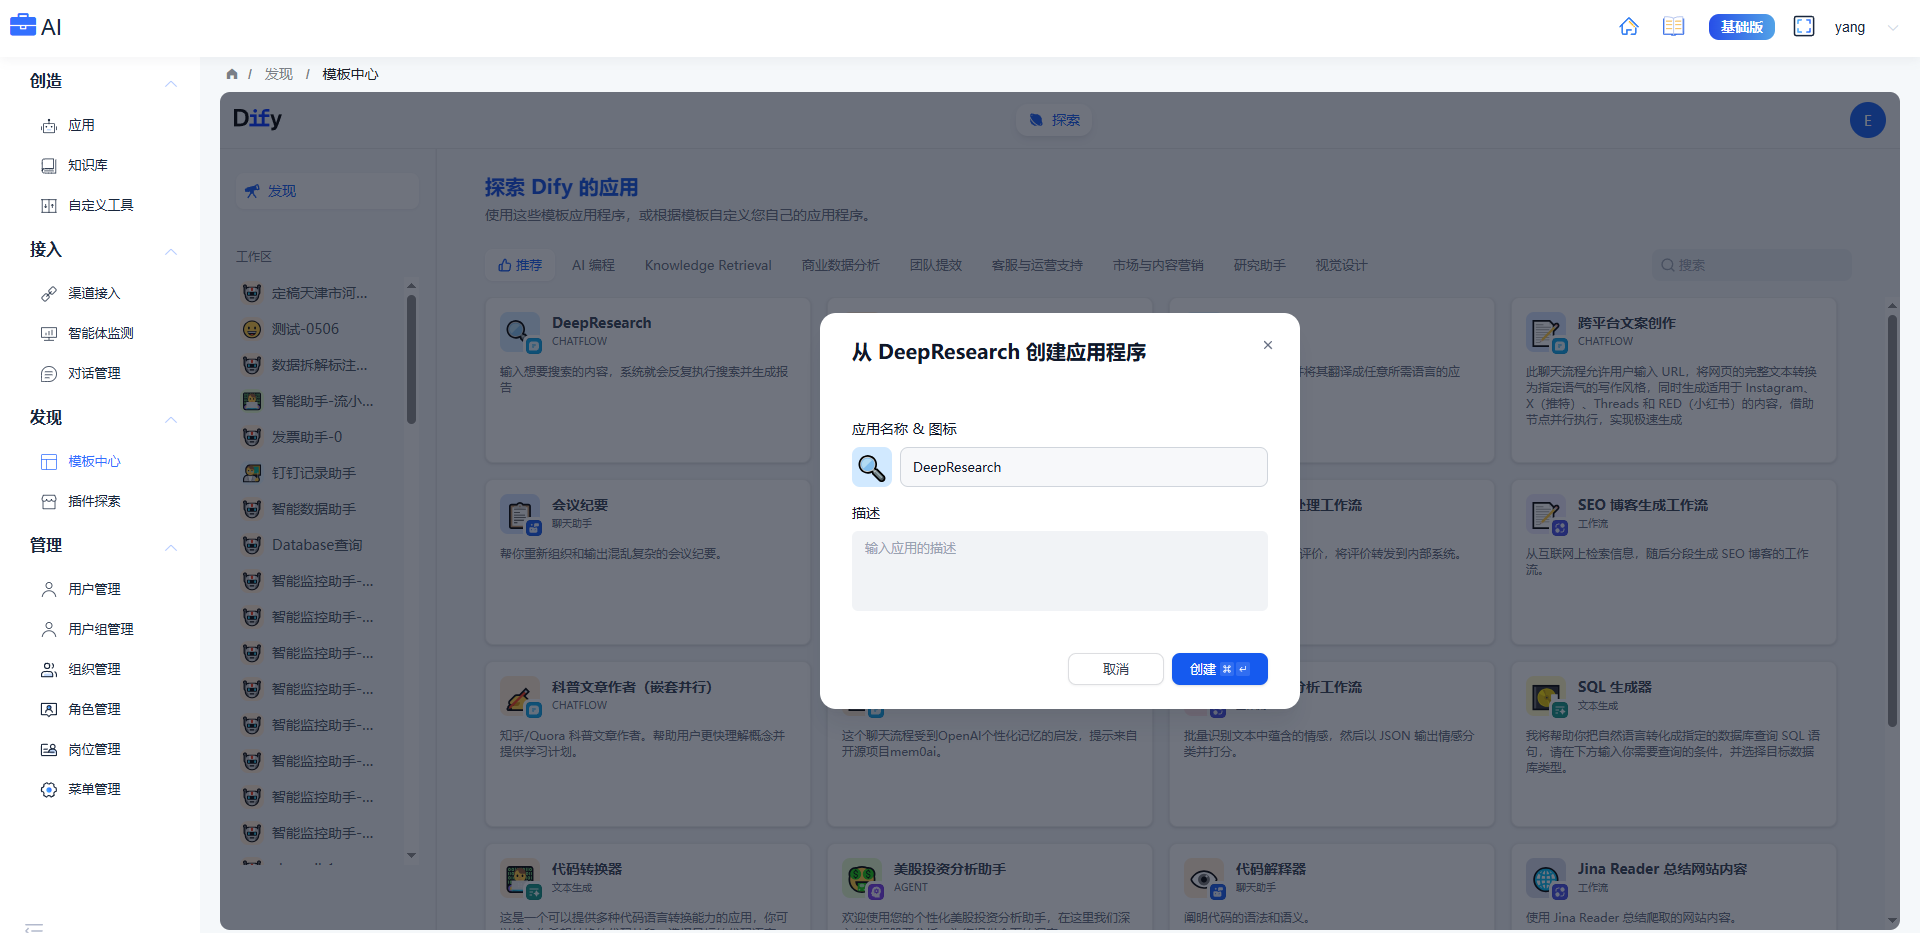Select the 研究助手 tab

tap(1260, 265)
